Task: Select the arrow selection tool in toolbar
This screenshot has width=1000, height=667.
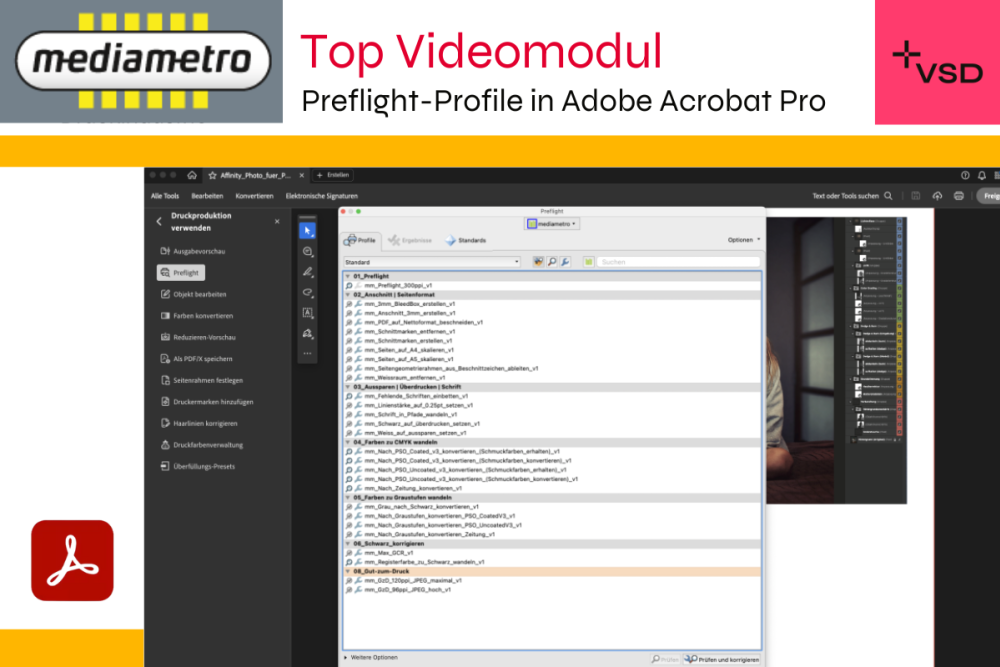Action: point(307,231)
